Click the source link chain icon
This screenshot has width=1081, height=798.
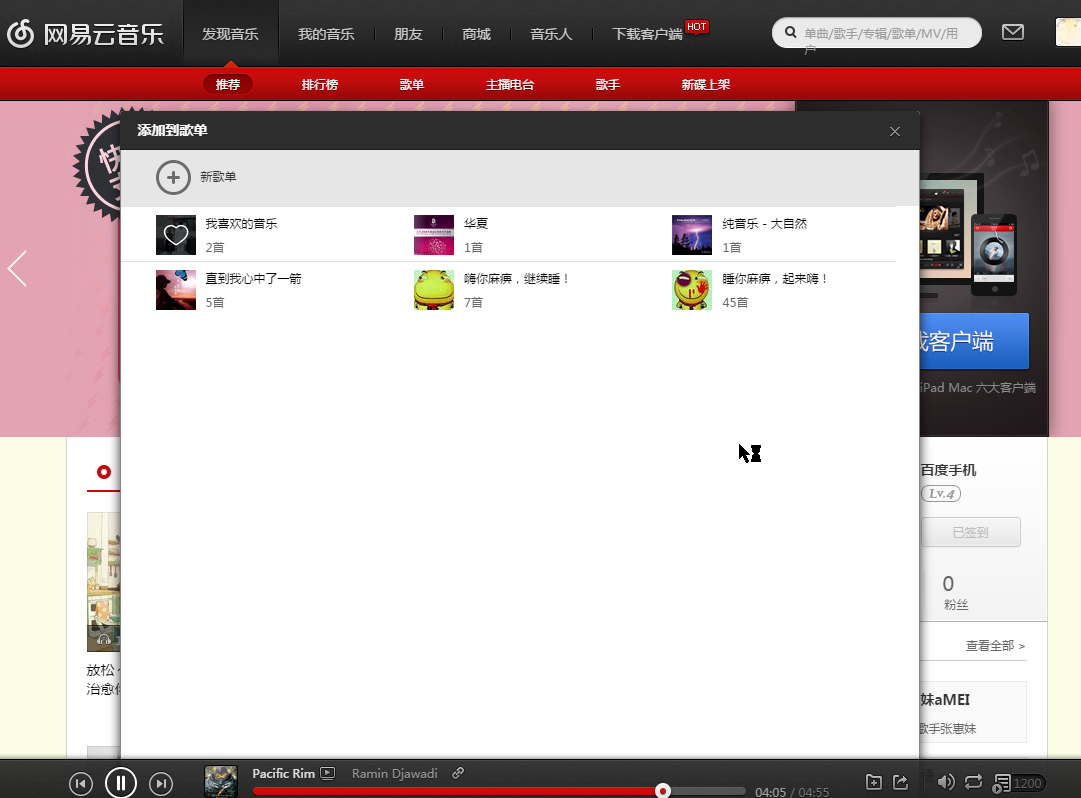point(458,773)
